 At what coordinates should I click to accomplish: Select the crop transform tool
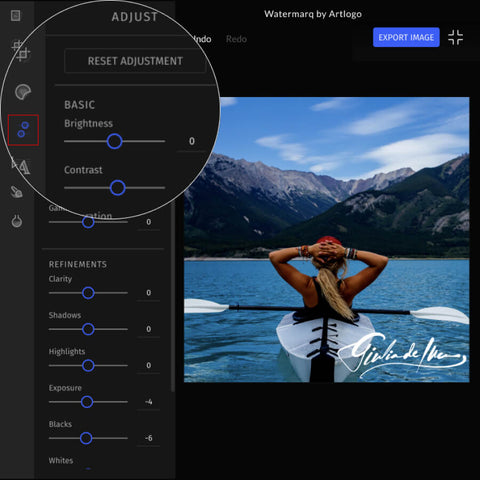pos(21,51)
